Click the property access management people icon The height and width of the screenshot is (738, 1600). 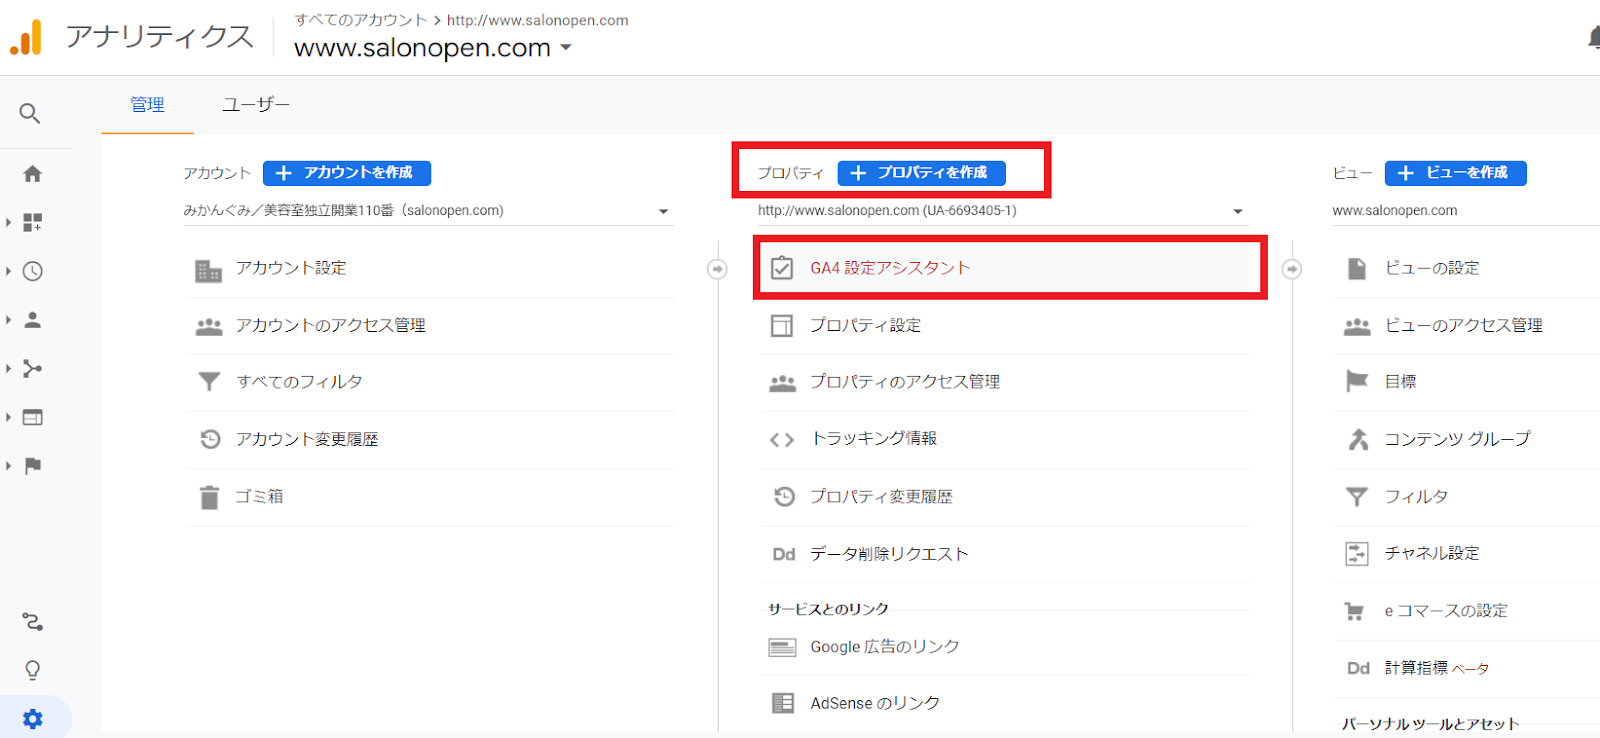coord(782,383)
